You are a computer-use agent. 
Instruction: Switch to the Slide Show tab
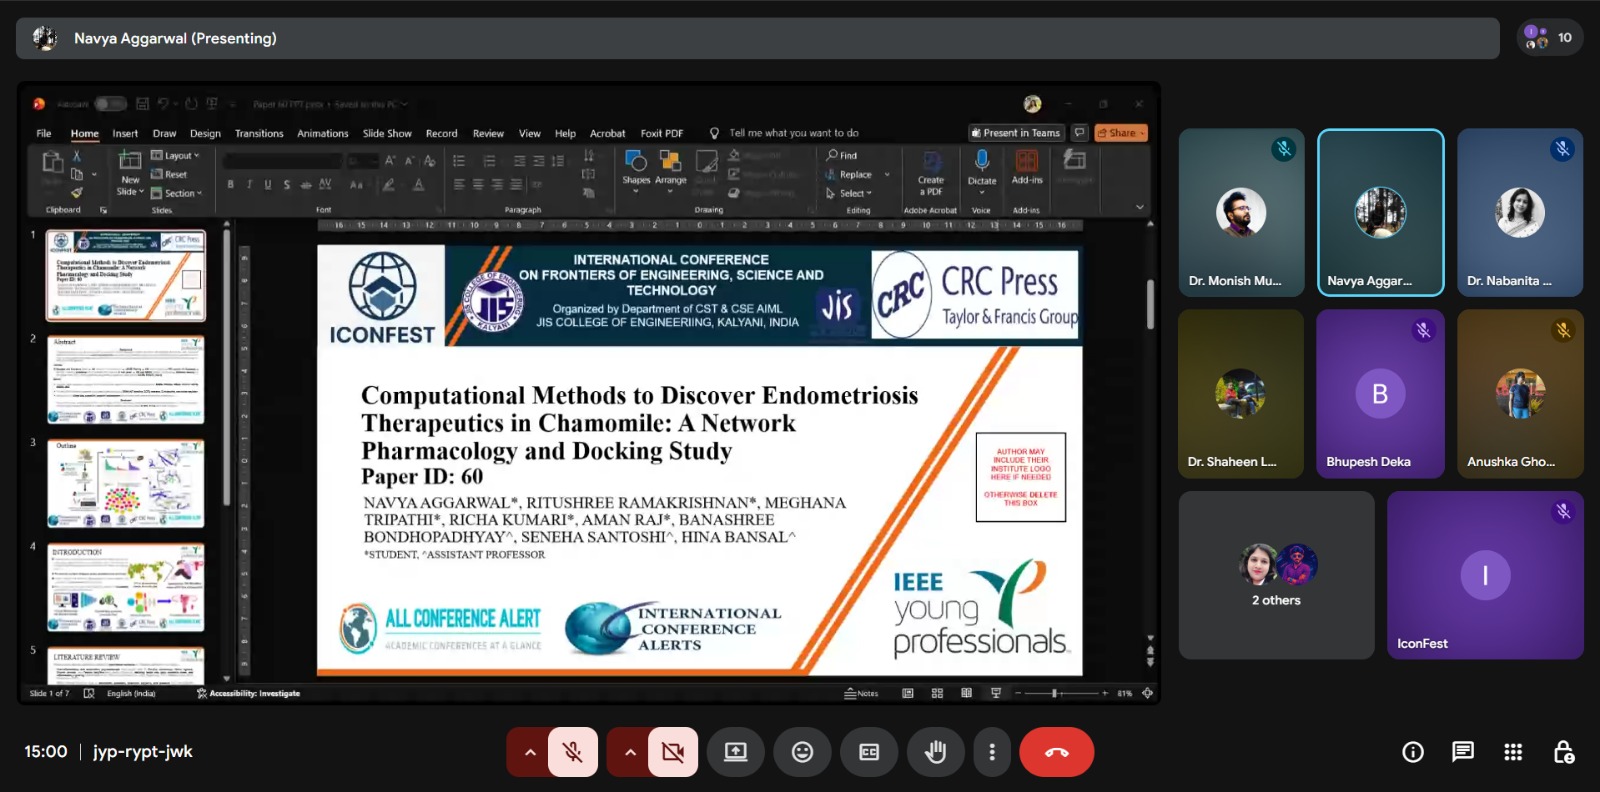[x=387, y=133]
